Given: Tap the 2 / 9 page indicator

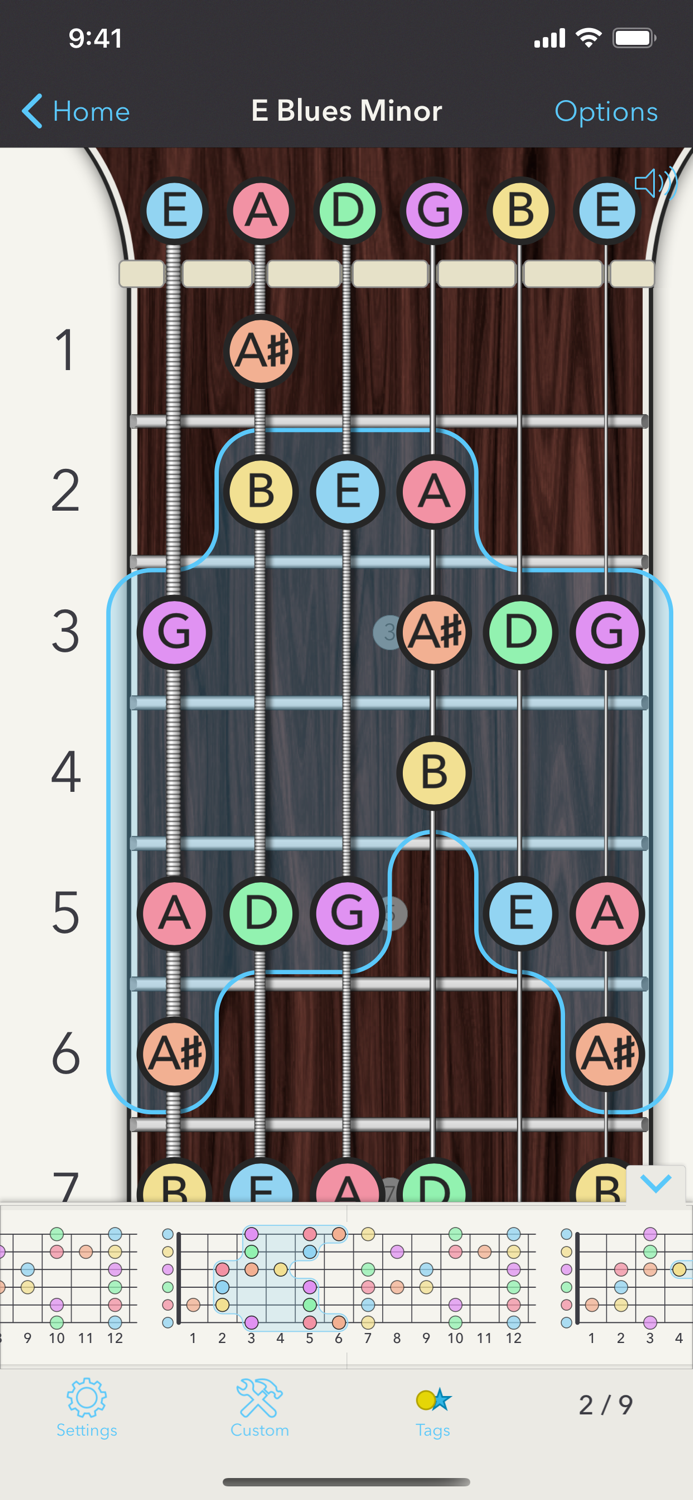Looking at the screenshot, I should (605, 1405).
